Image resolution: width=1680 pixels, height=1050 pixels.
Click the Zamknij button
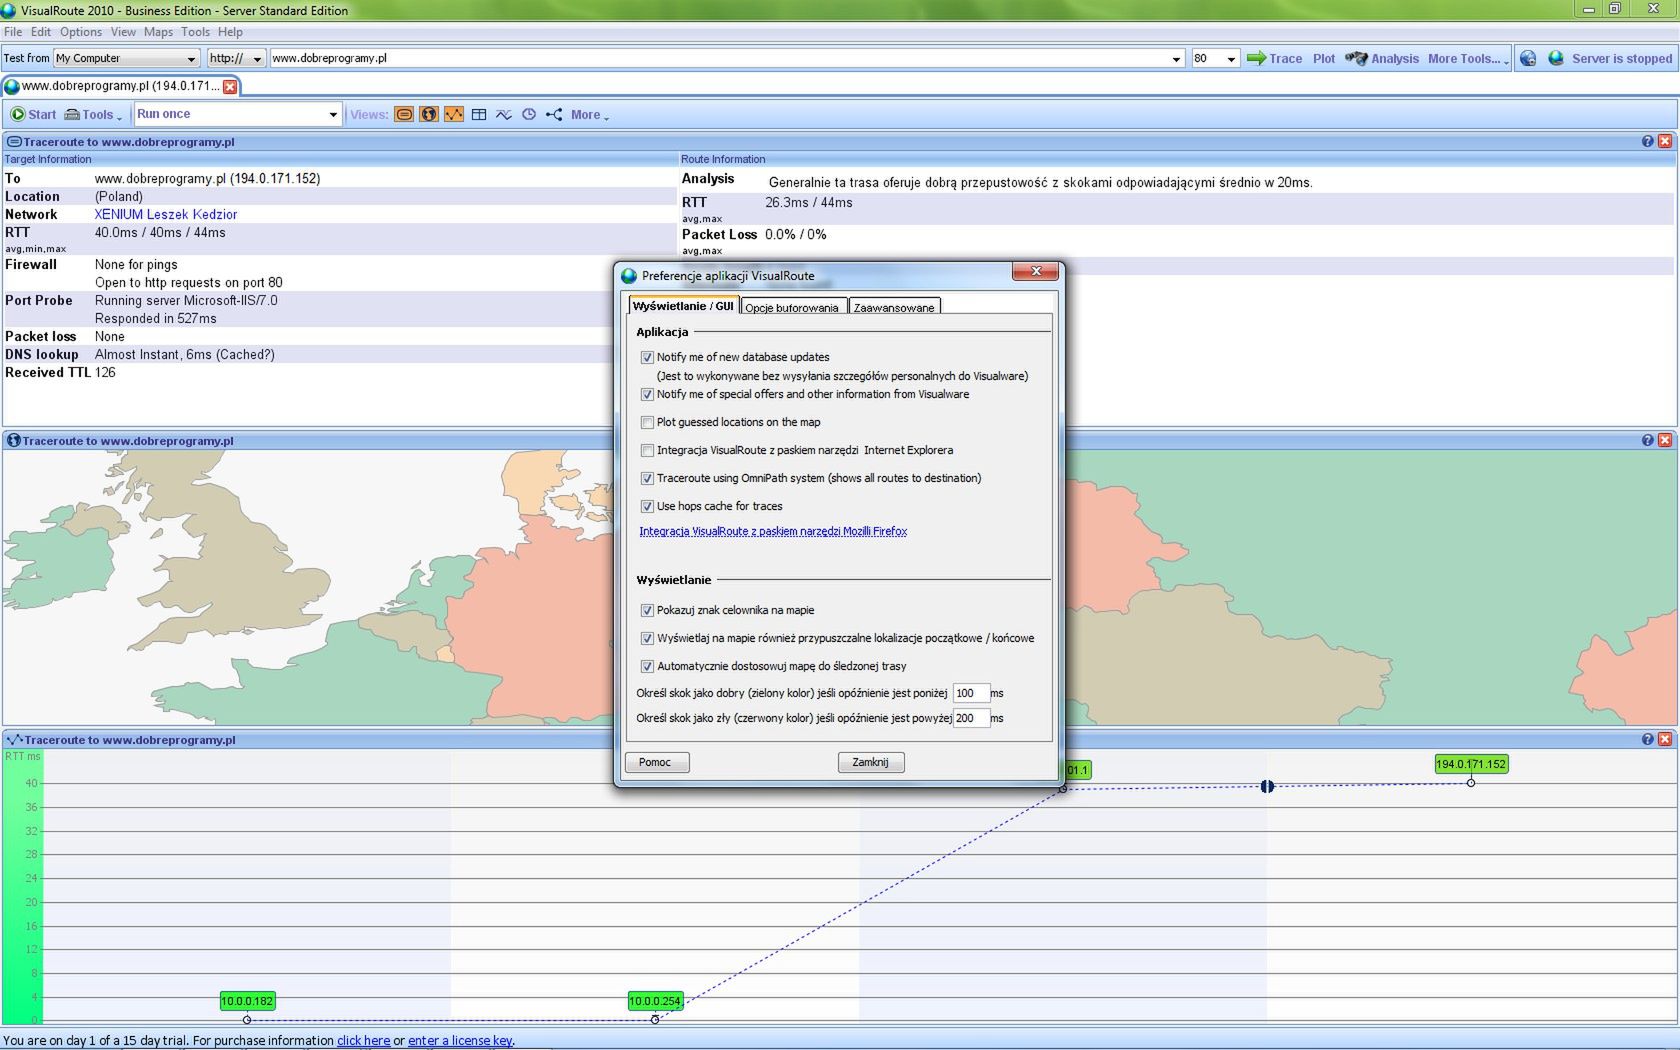point(870,762)
